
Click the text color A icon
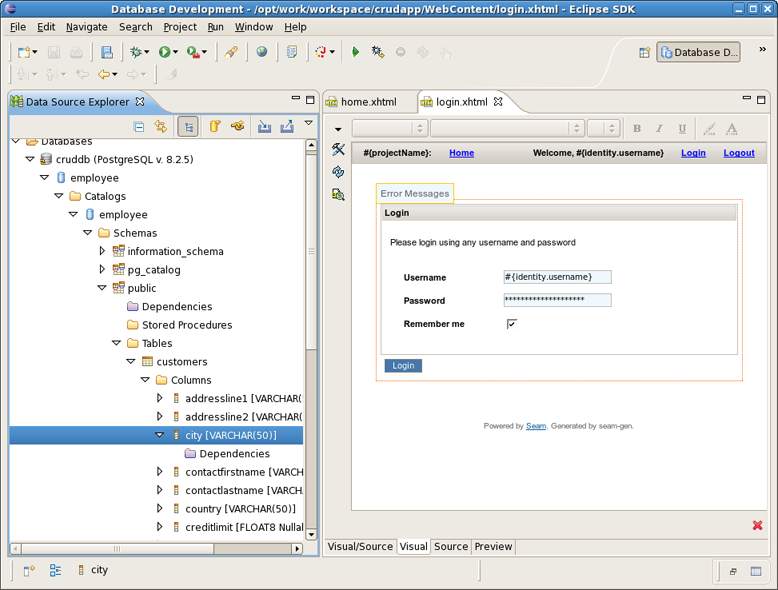731,129
